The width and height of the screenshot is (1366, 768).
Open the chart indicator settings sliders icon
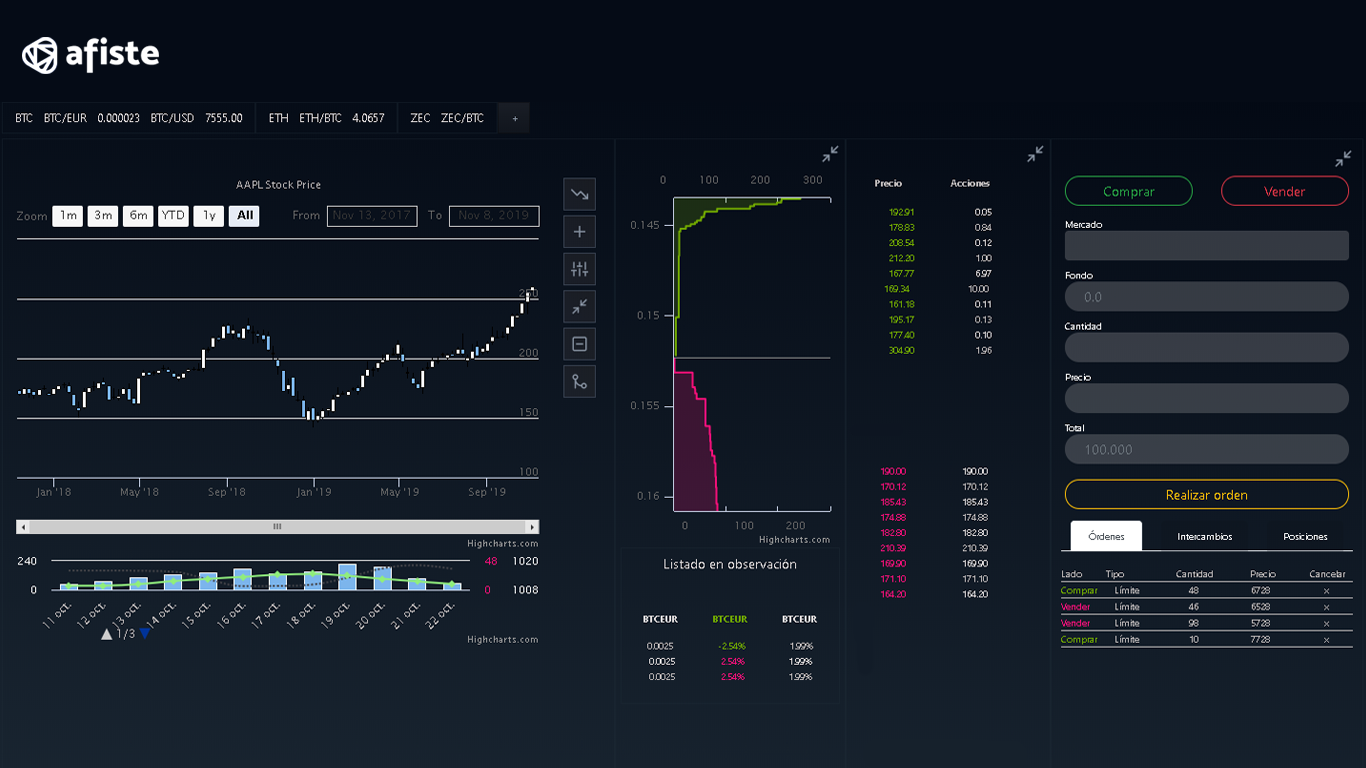(x=579, y=269)
